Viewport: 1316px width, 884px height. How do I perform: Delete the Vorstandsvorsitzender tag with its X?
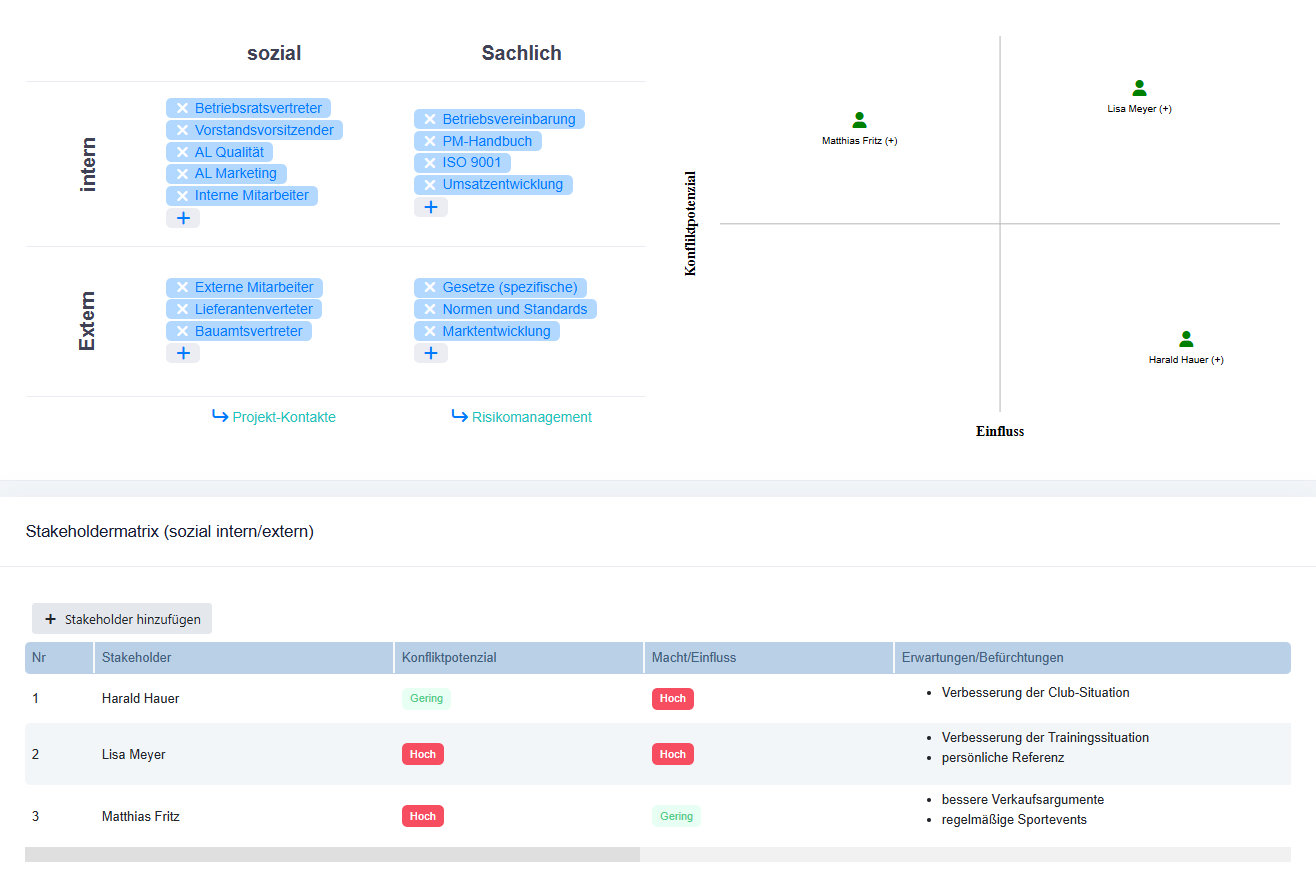pyautogui.click(x=182, y=130)
